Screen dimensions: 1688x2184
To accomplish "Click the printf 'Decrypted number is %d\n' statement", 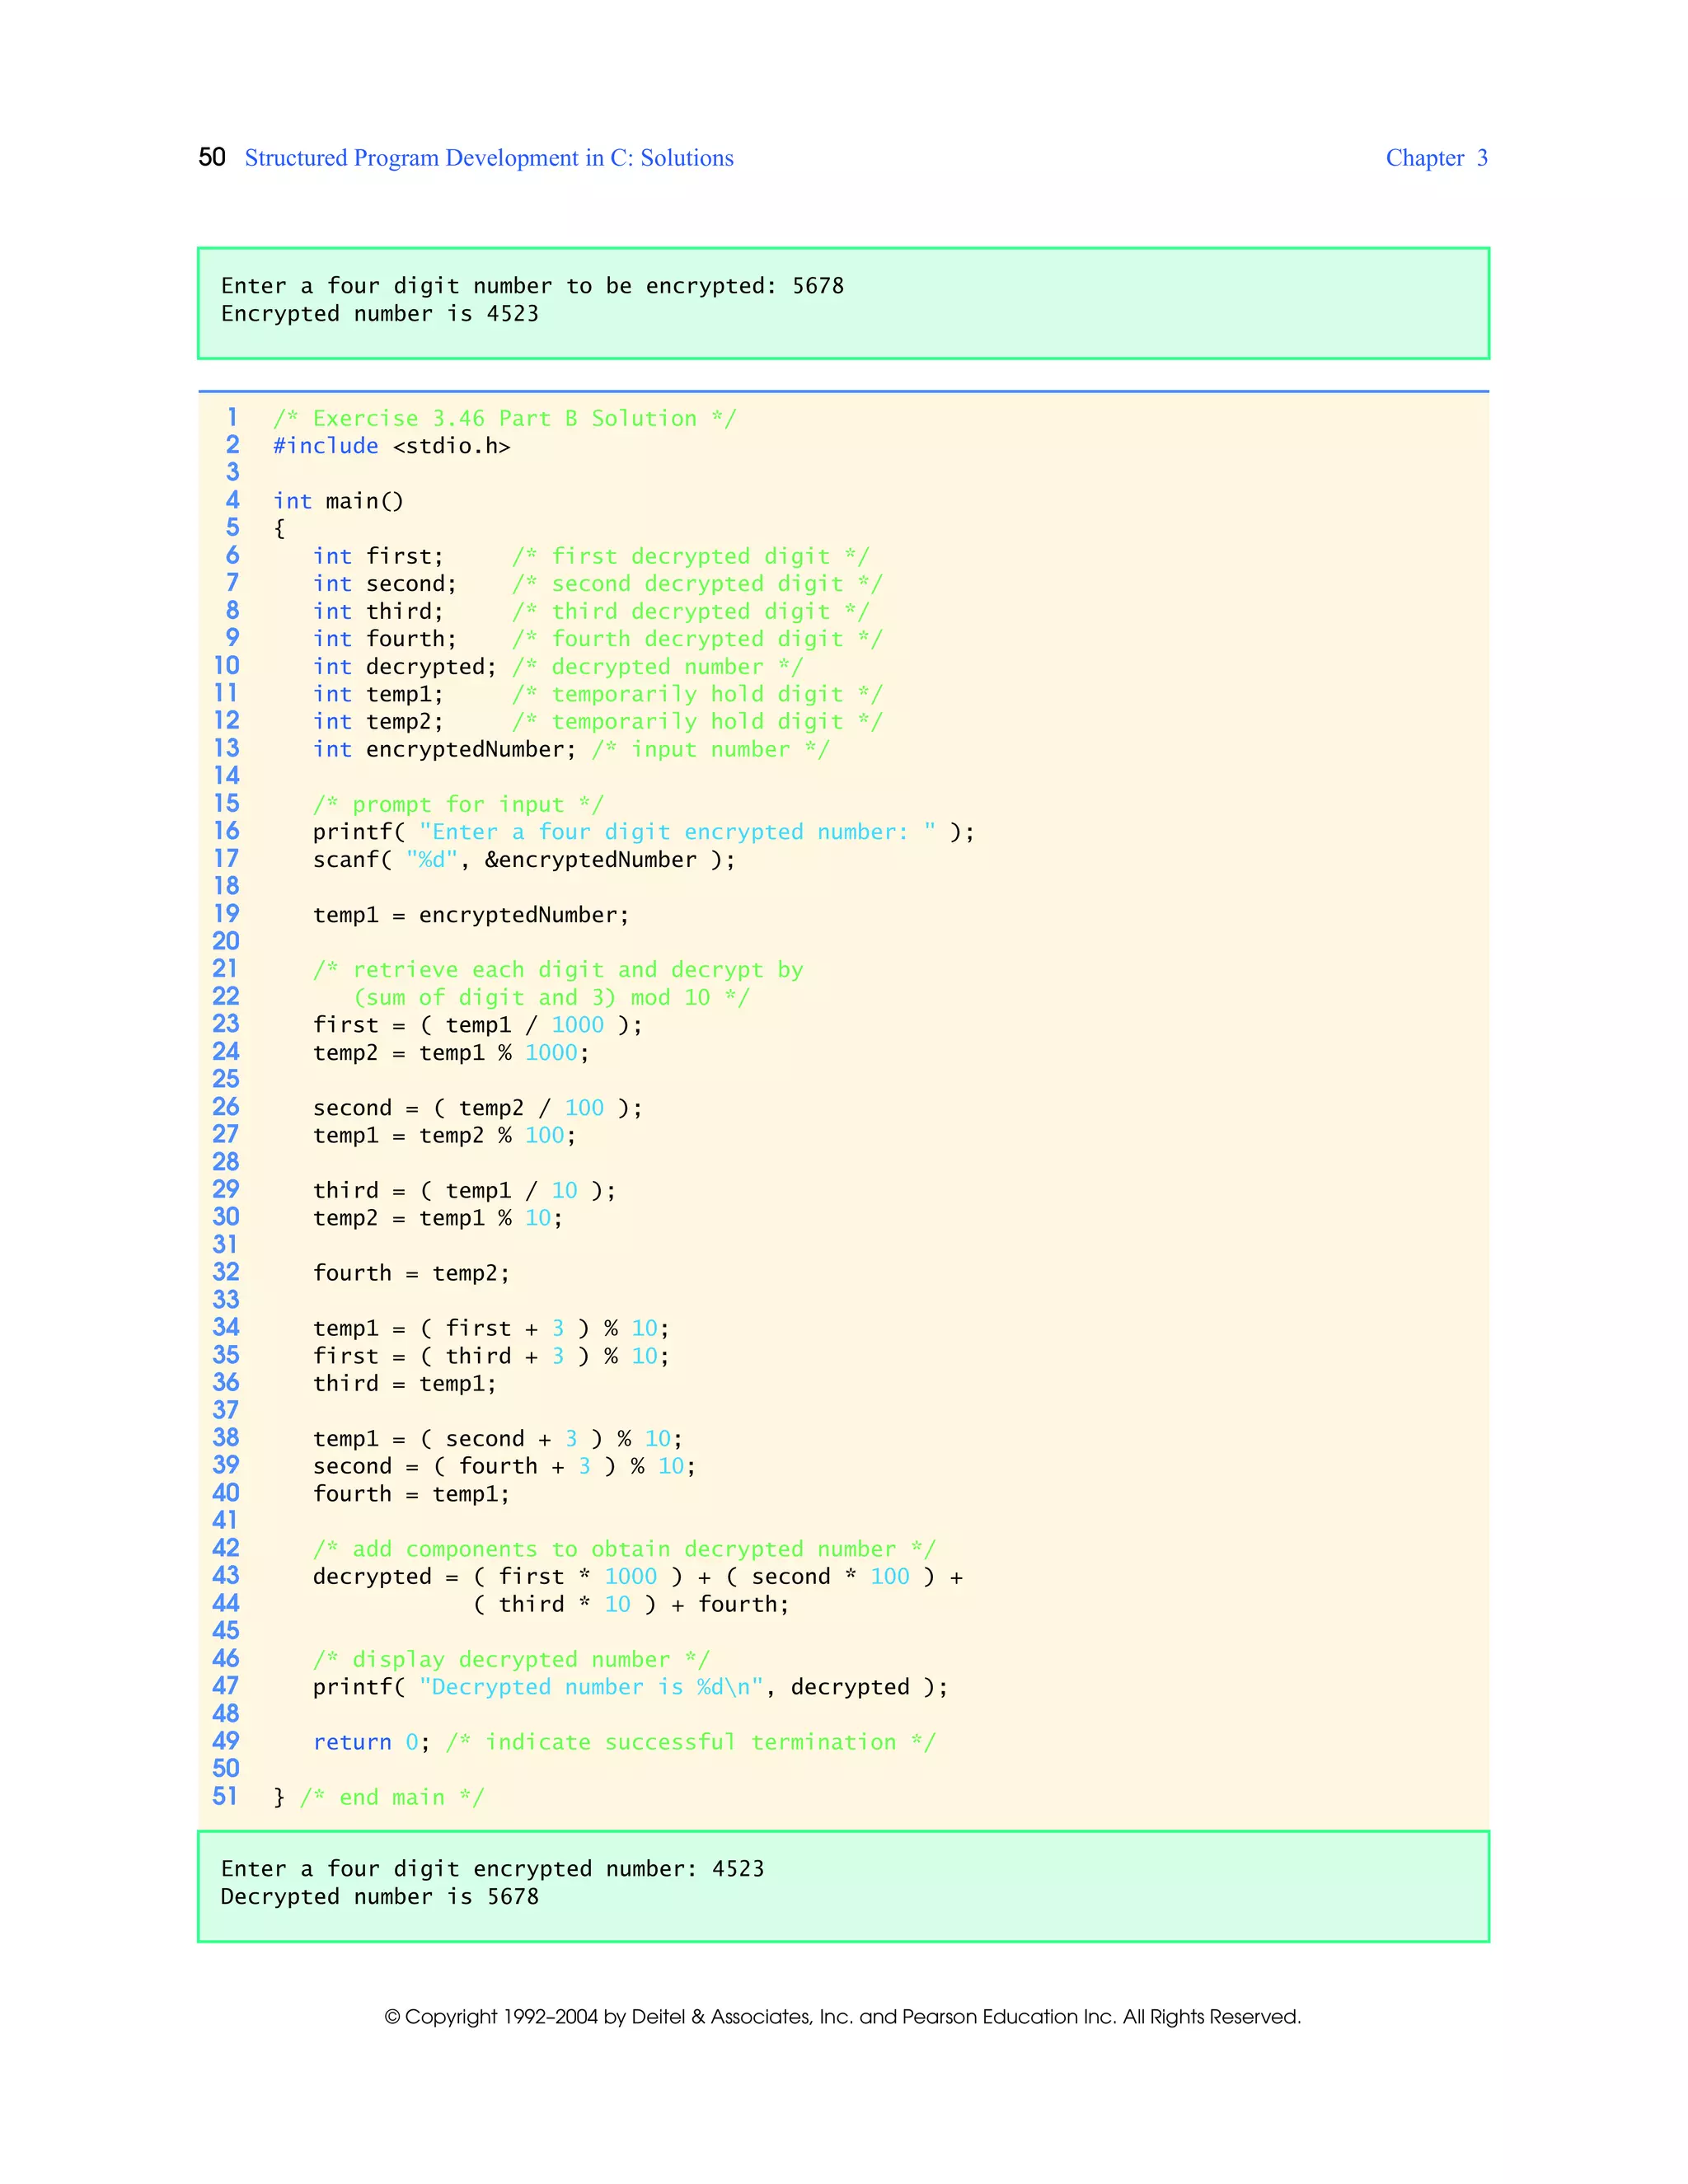I will click(631, 1687).
